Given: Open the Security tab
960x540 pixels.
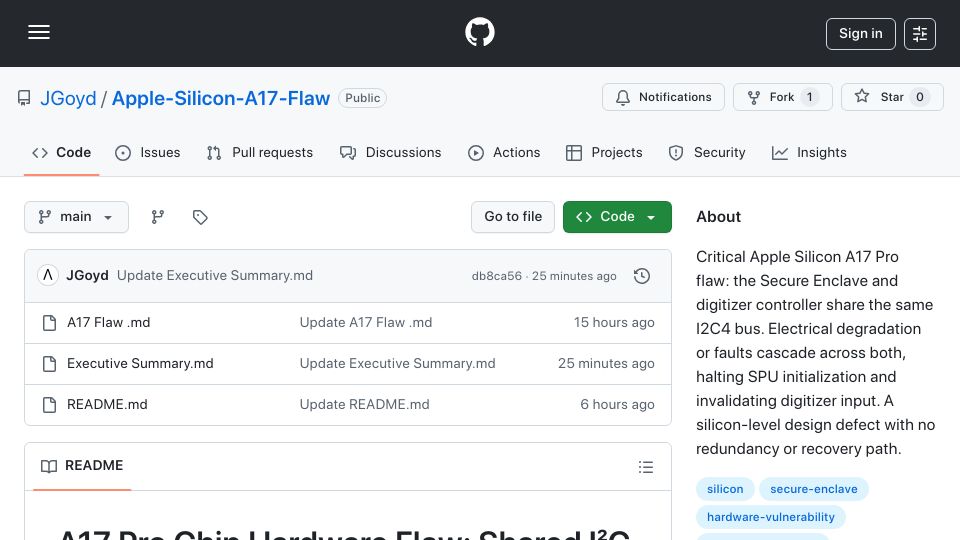Looking at the screenshot, I should tap(707, 152).
